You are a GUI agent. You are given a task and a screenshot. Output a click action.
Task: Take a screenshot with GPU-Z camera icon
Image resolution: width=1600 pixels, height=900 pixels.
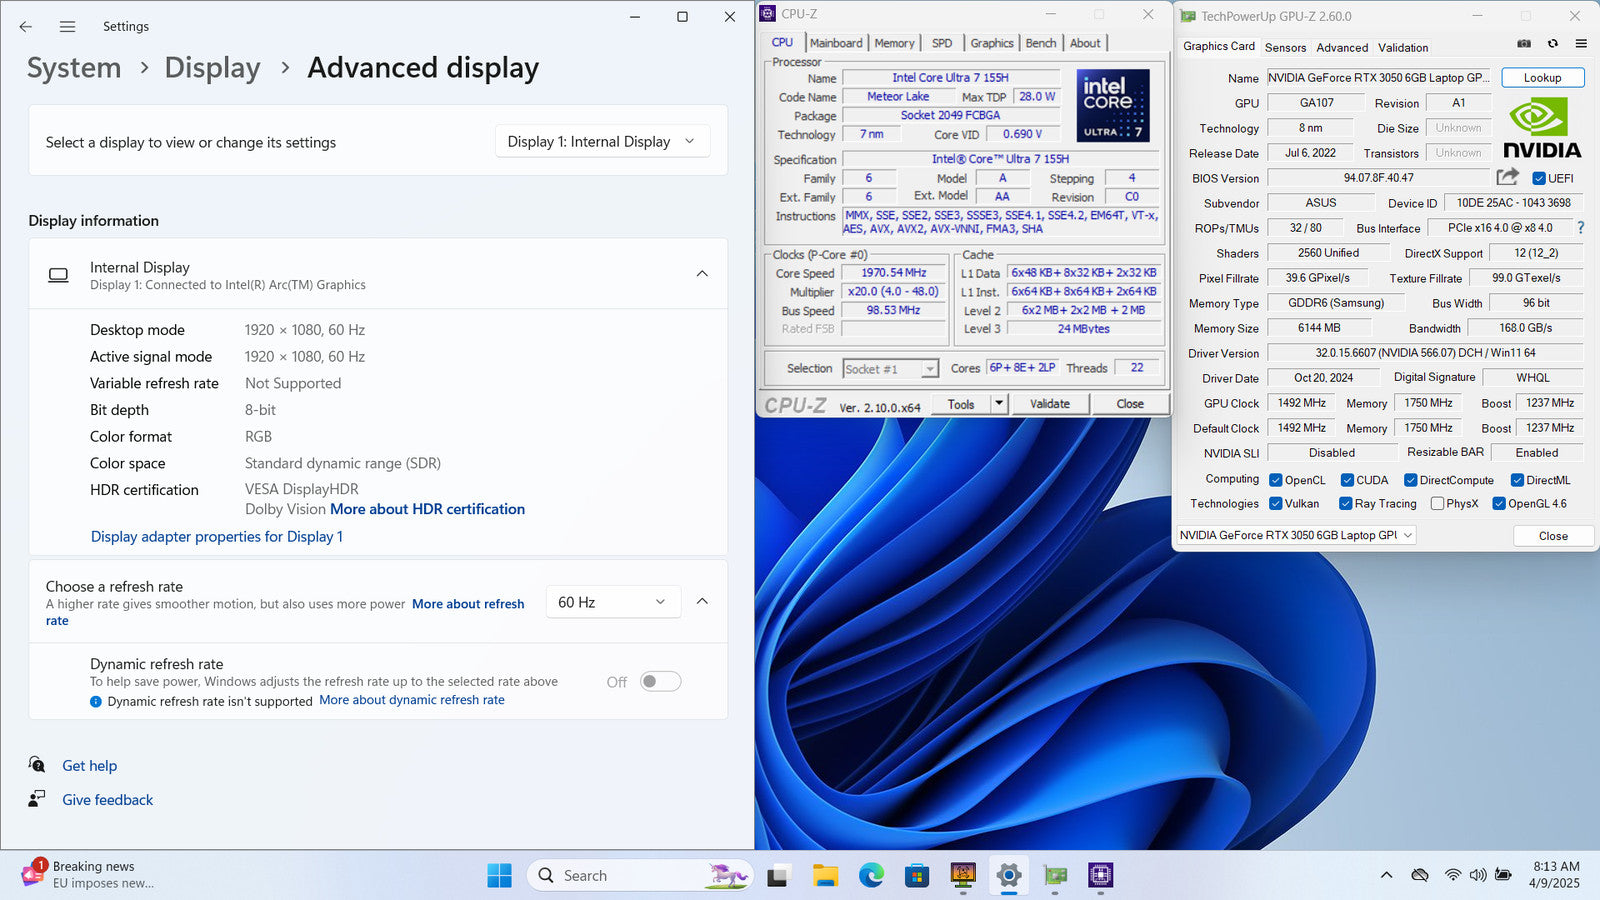point(1524,44)
